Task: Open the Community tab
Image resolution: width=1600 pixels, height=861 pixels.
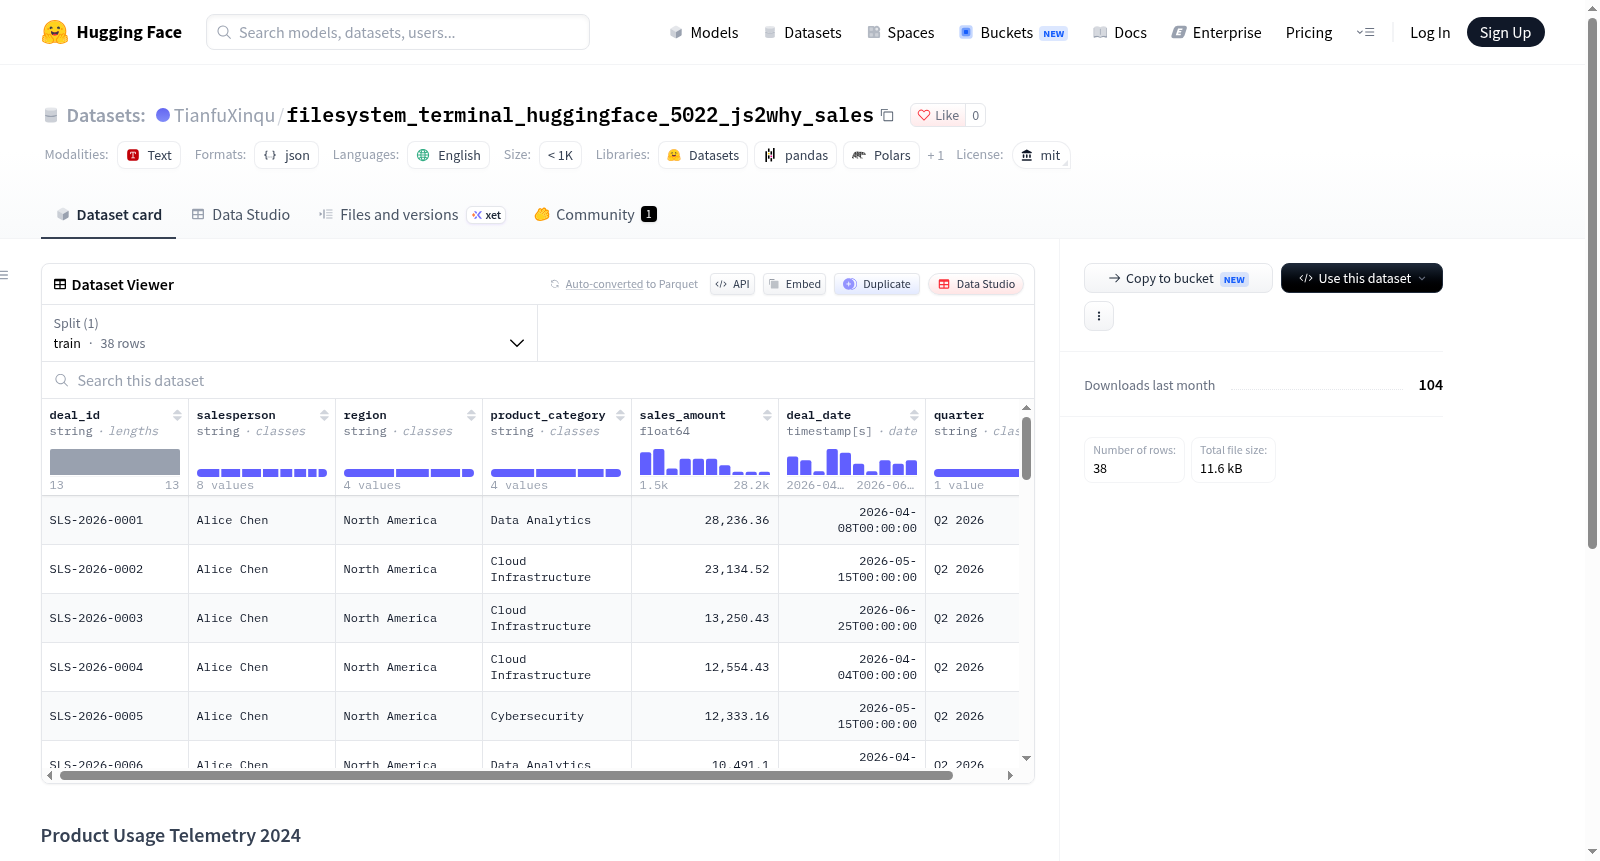Action: 595,214
